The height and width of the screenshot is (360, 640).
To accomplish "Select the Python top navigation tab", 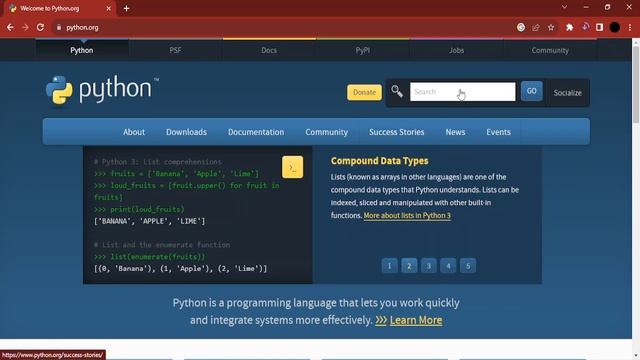I will pos(82,50).
